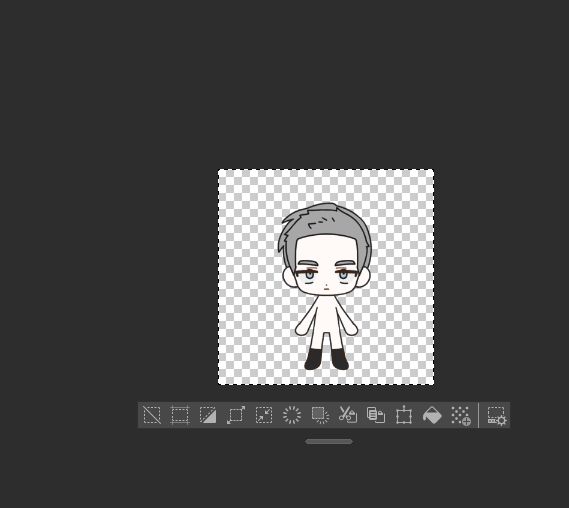
Task: Click the Shrink selected area icon
Action: 264,415
